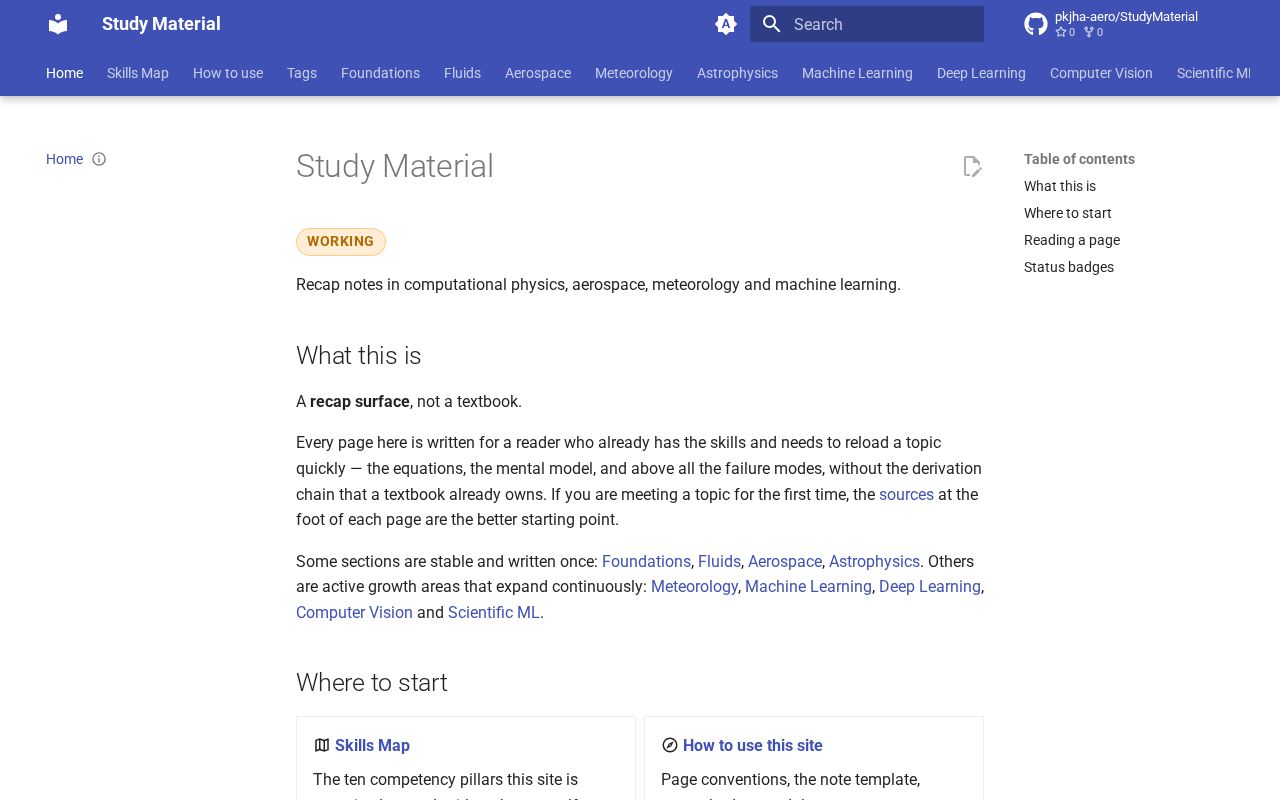Open the Skills Map card title link
The height and width of the screenshot is (800, 1280).
tap(372, 745)
